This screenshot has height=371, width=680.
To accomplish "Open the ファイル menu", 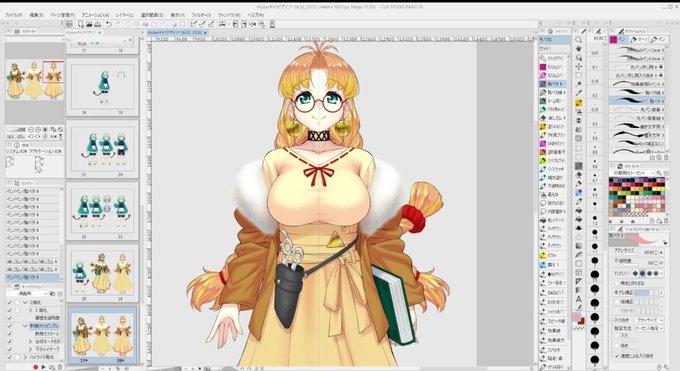I will point(13,15).
